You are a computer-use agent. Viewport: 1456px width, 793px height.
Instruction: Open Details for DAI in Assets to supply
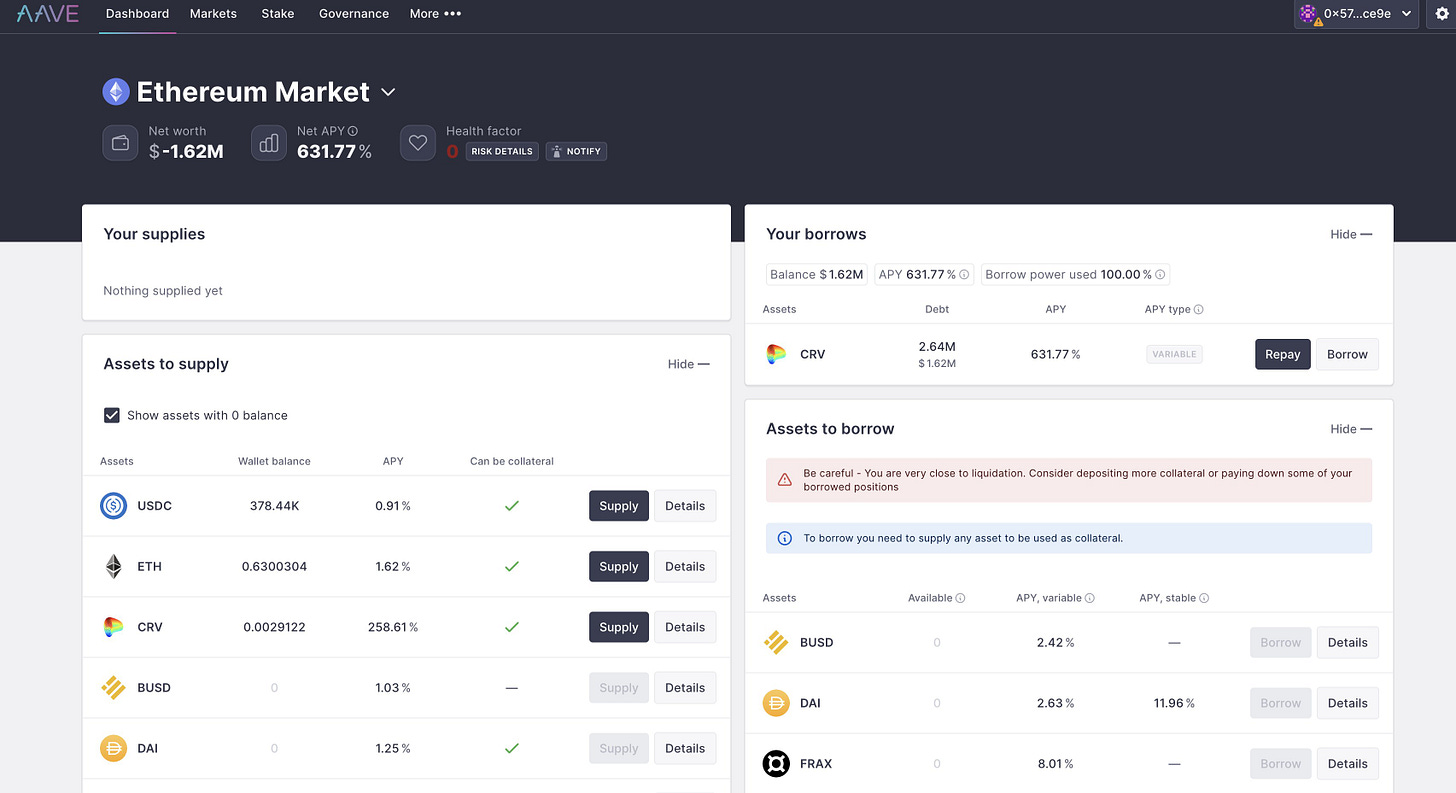(x=685, y=748)
